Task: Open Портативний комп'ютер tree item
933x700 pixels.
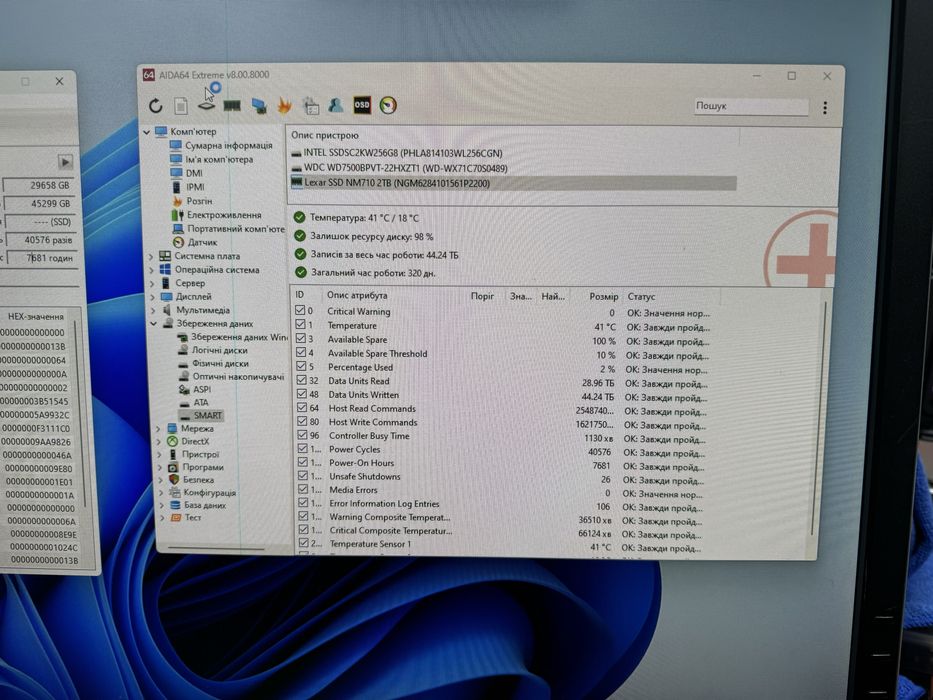Action: pyautogui.click(x=236, y=229)
